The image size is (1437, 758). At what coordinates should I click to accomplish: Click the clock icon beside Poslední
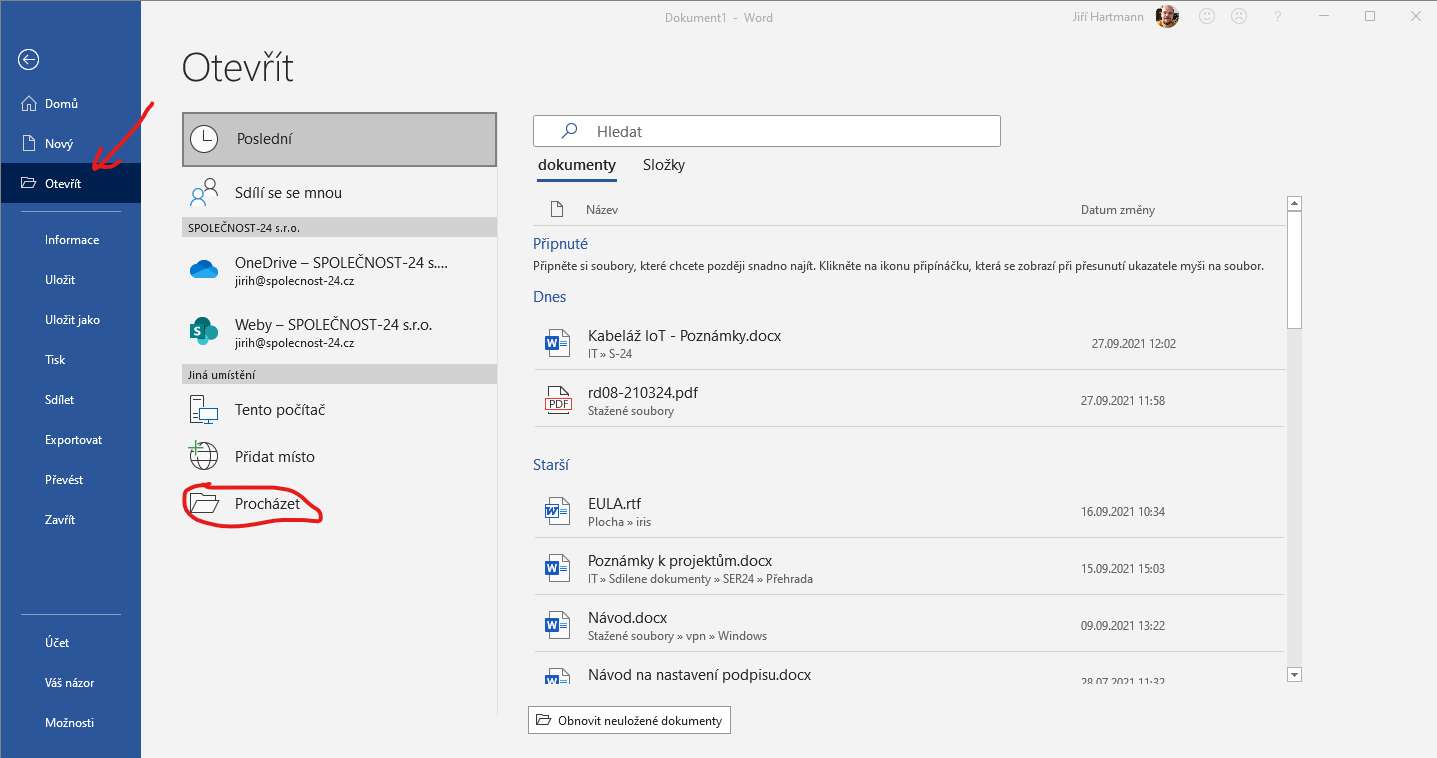[204, 139]
